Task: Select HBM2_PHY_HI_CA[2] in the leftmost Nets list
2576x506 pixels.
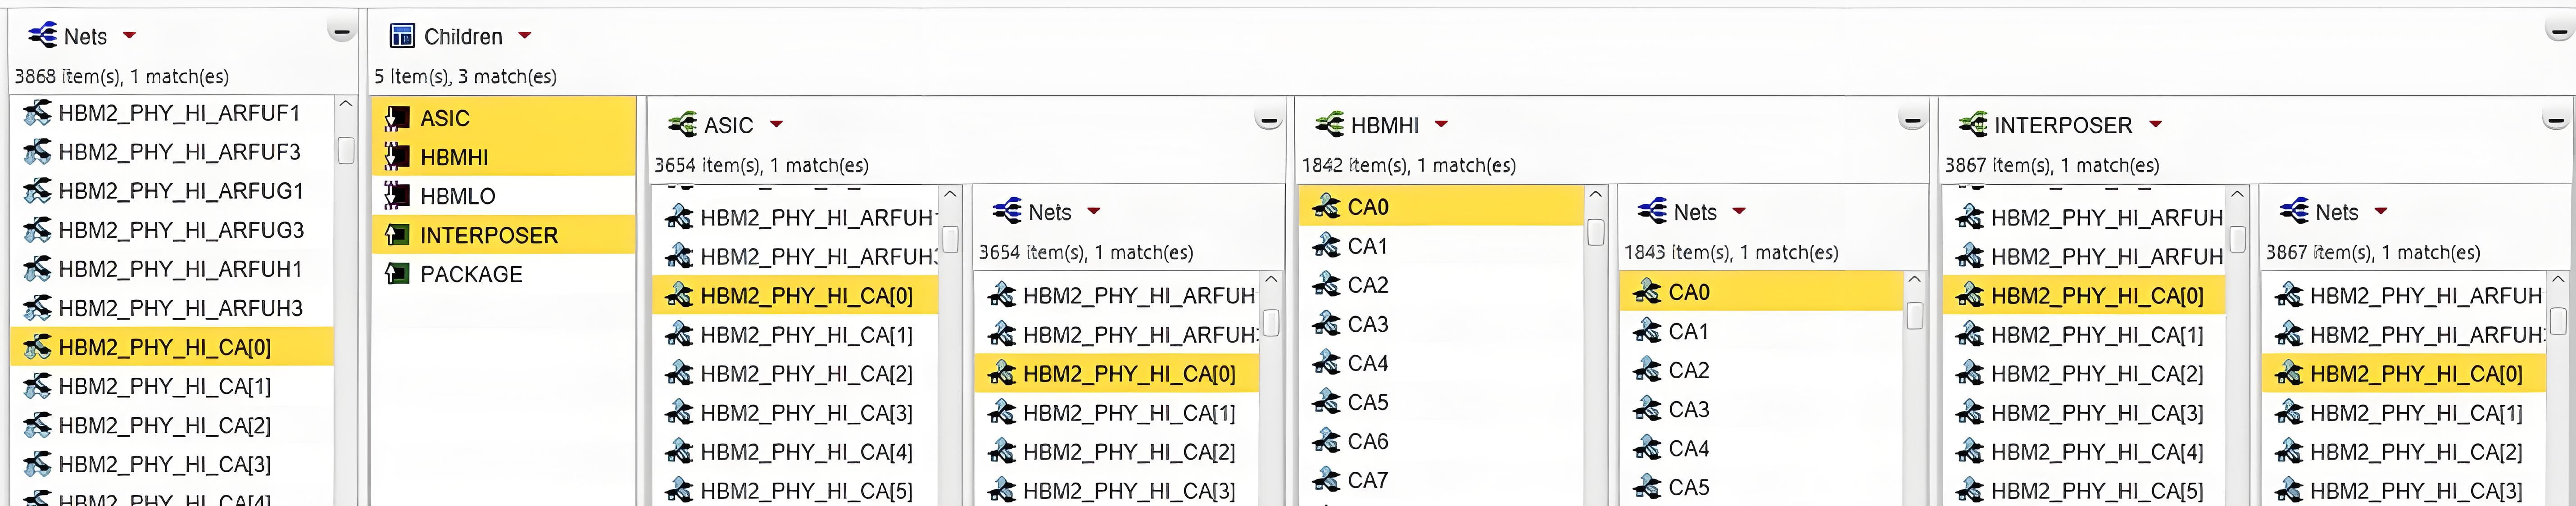Action: (172, 425)
